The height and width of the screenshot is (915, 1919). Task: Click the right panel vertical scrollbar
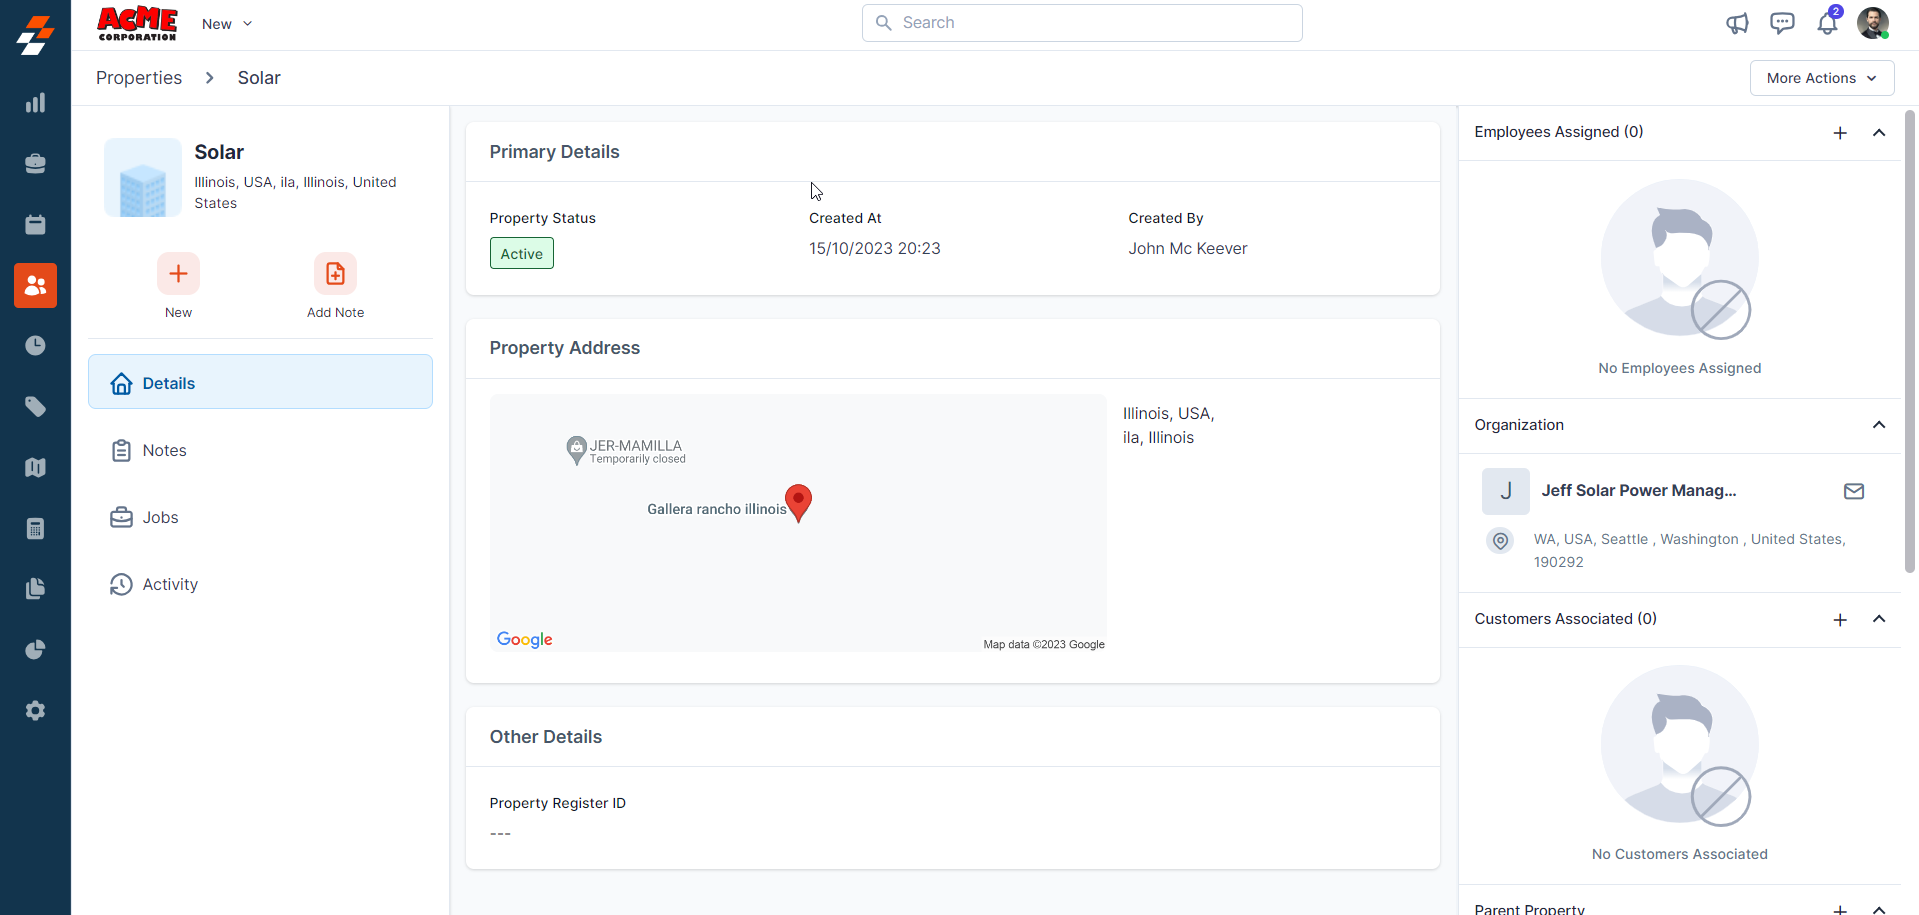tap(1909, 341)
